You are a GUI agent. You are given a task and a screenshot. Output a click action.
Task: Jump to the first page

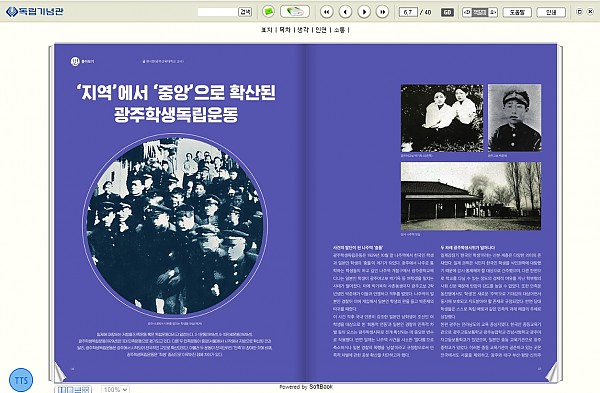(x=326, y=12)
